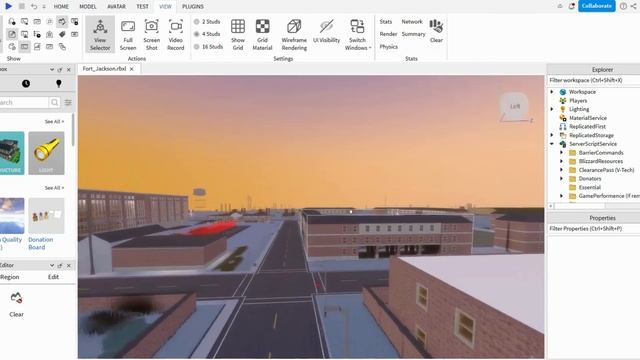Open the MODEL ribbon tab
This screenshot has height=360, width=640.
pyautogui.click(x=88, y=7)
